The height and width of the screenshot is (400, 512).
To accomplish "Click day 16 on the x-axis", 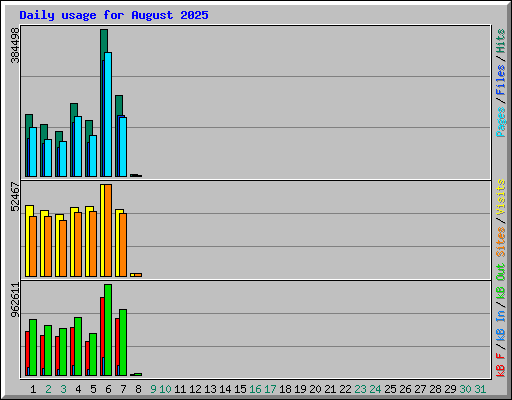I will pos(255,389).
